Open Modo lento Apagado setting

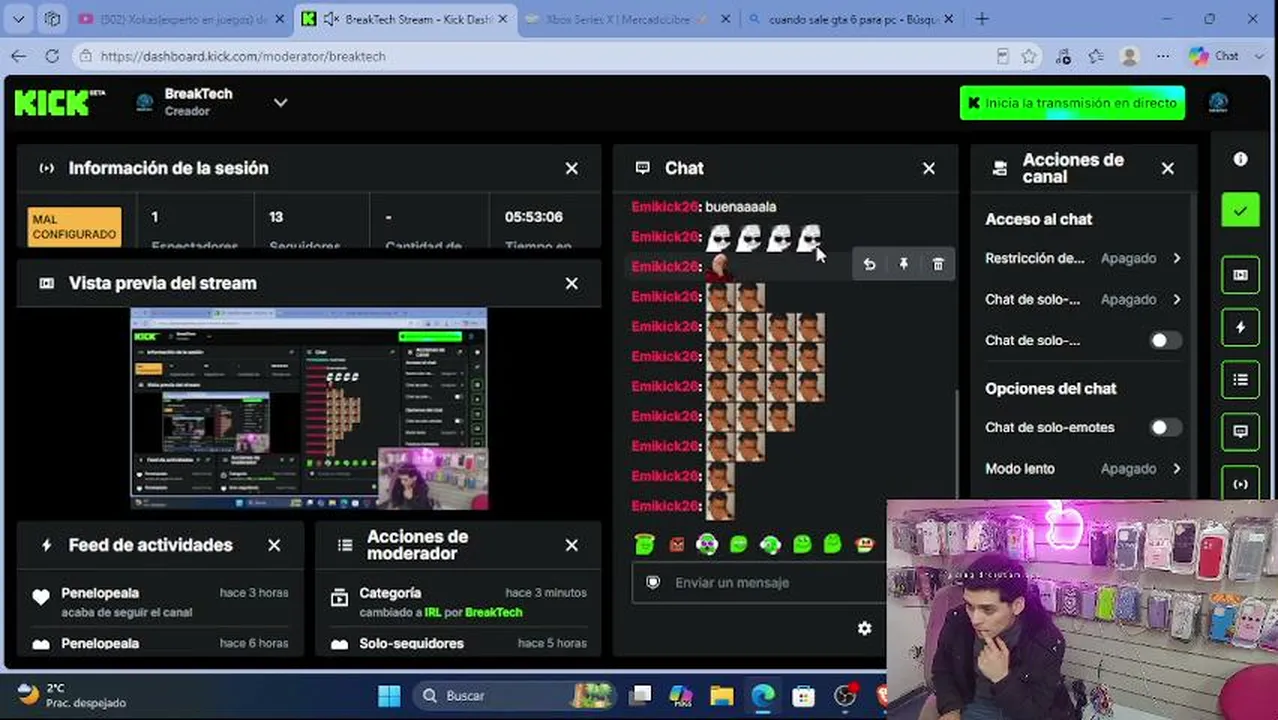click(1082, 468)
